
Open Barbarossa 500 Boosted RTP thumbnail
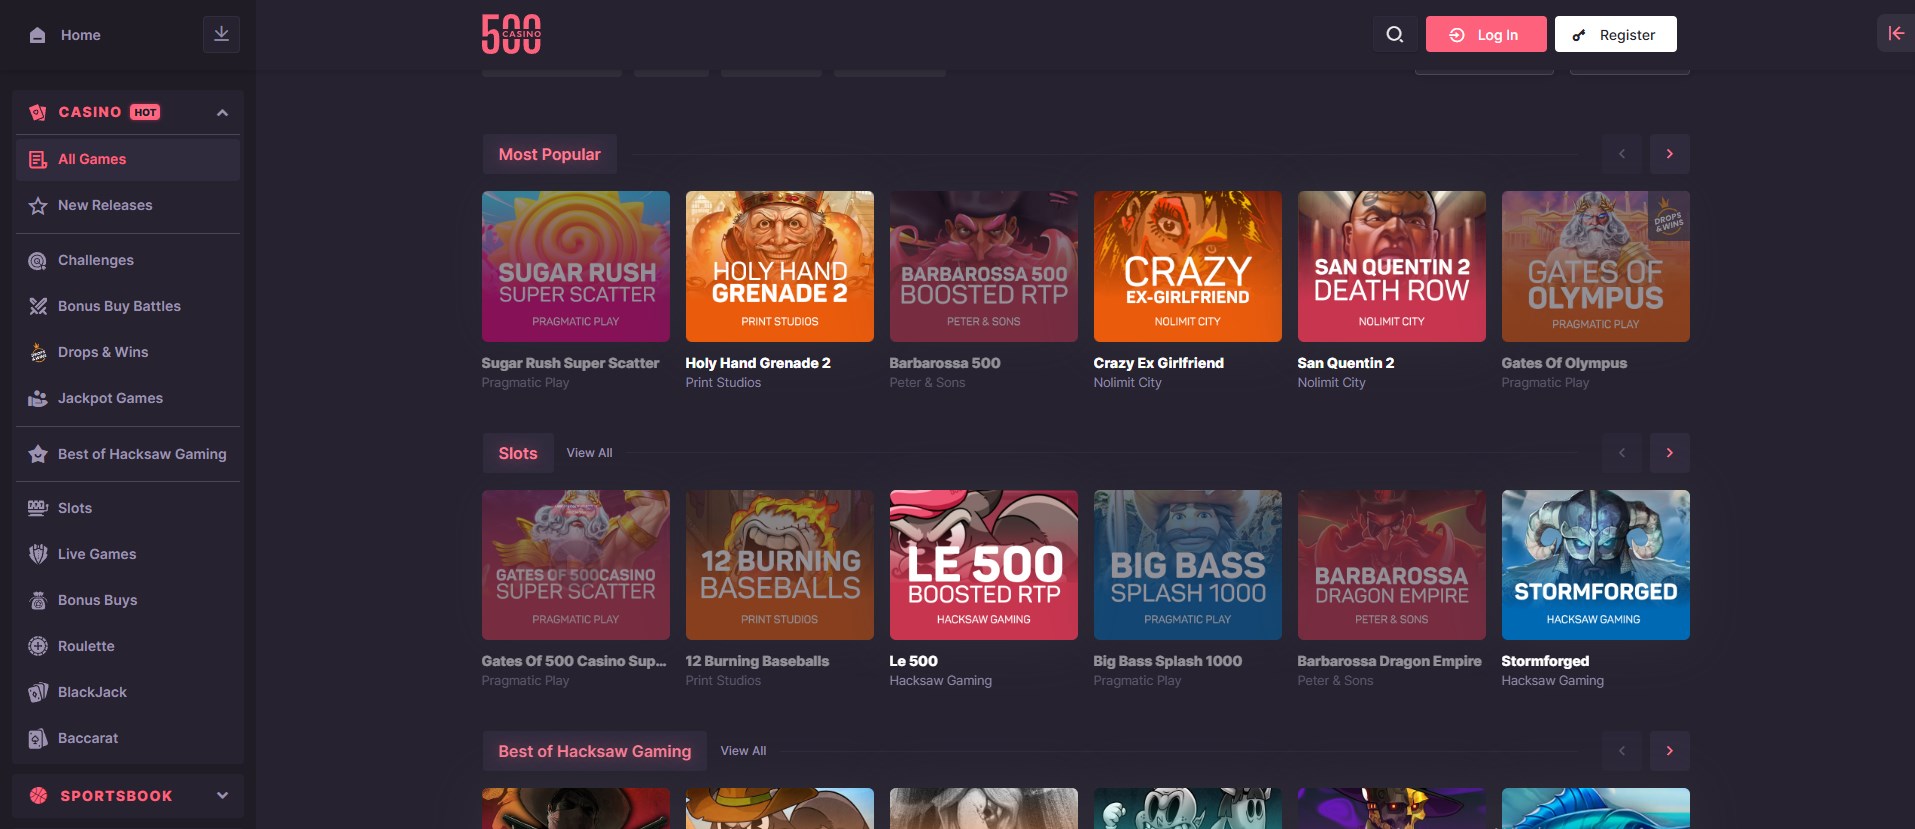(x=984, y=266)
